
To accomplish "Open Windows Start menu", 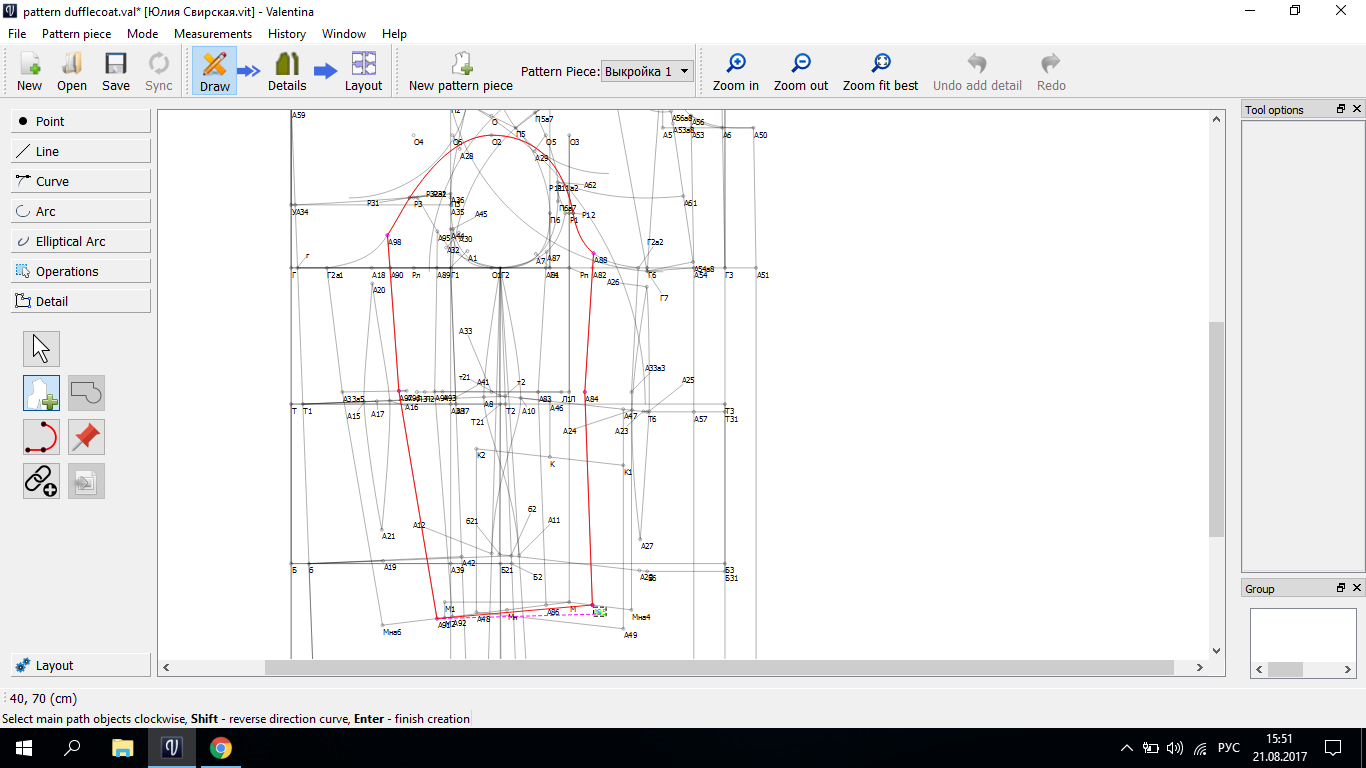I will 24,748.
